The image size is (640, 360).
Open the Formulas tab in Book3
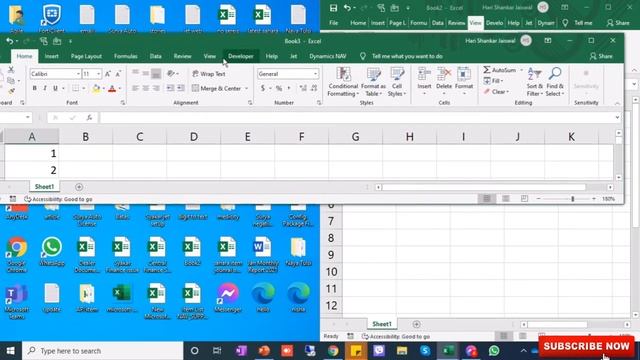click(126, 56)
